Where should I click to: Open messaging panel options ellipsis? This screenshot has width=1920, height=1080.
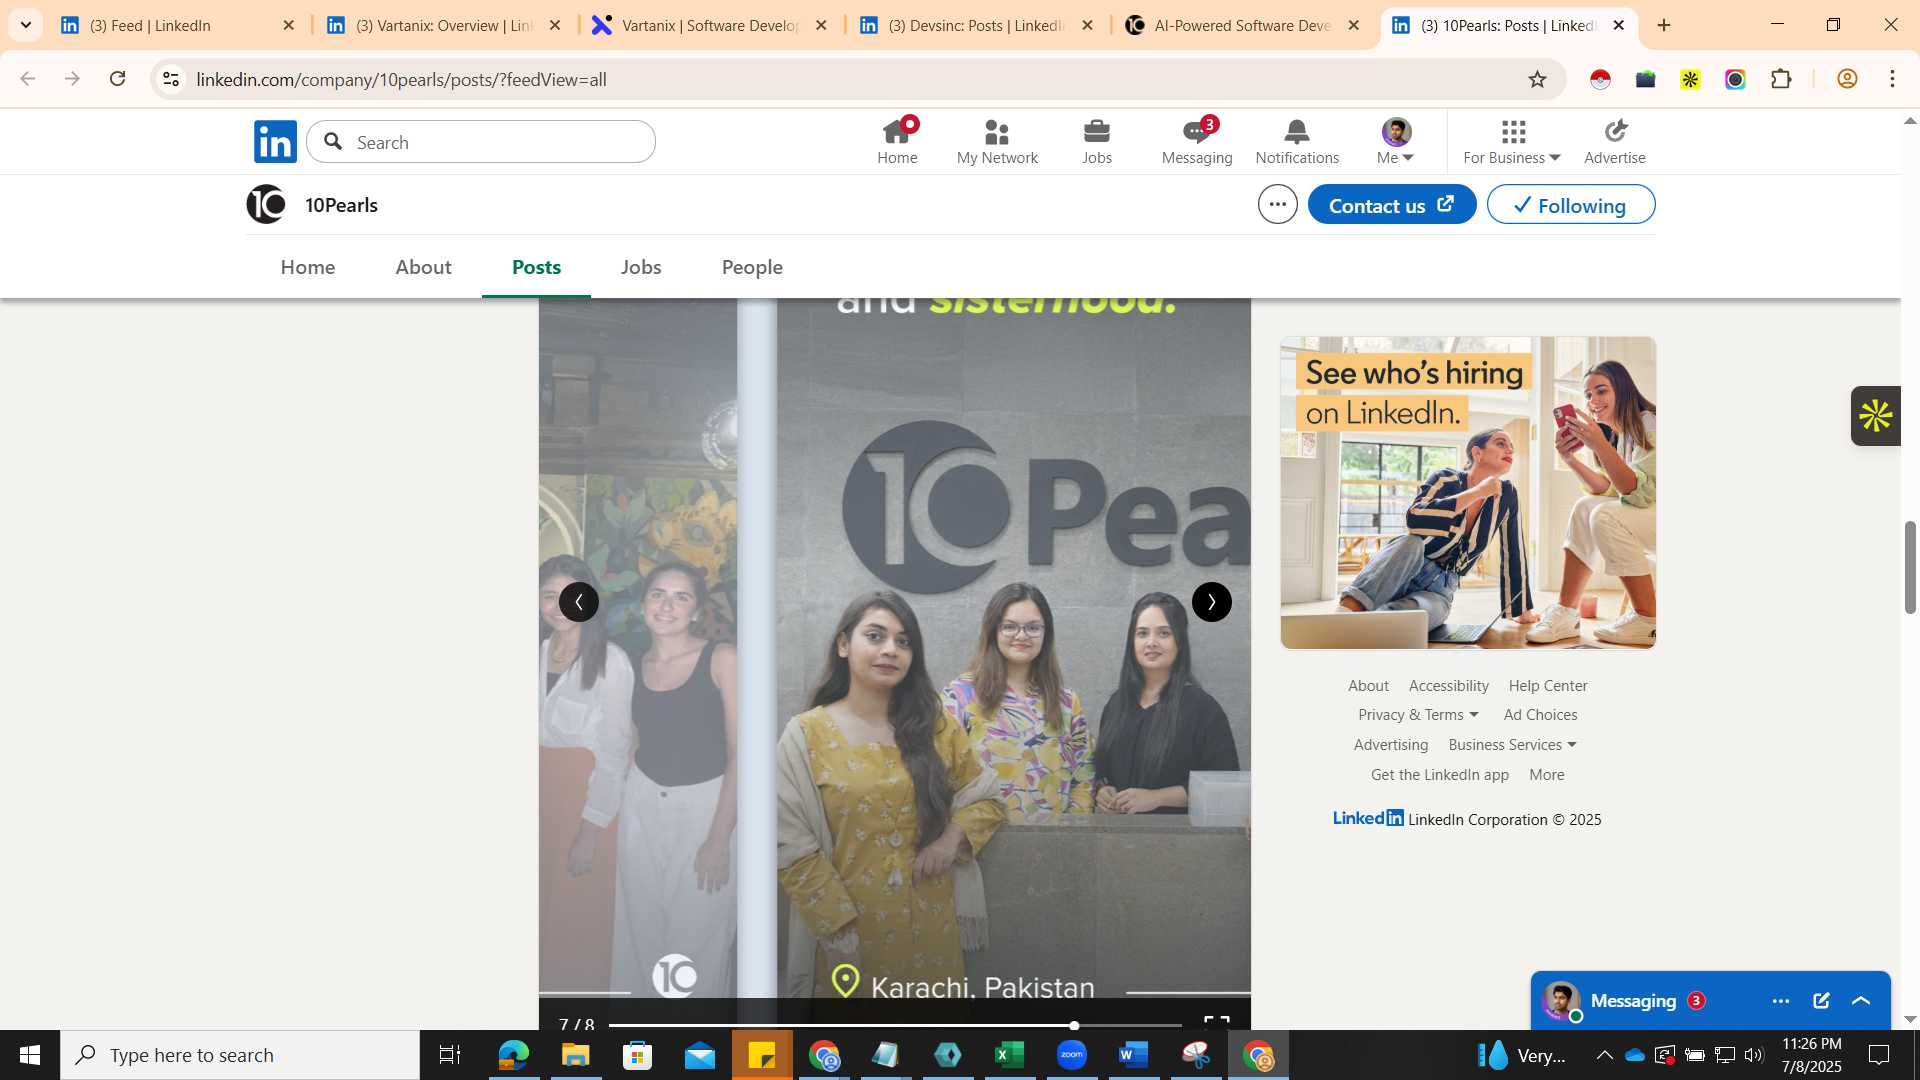tap(1781, 1001)
